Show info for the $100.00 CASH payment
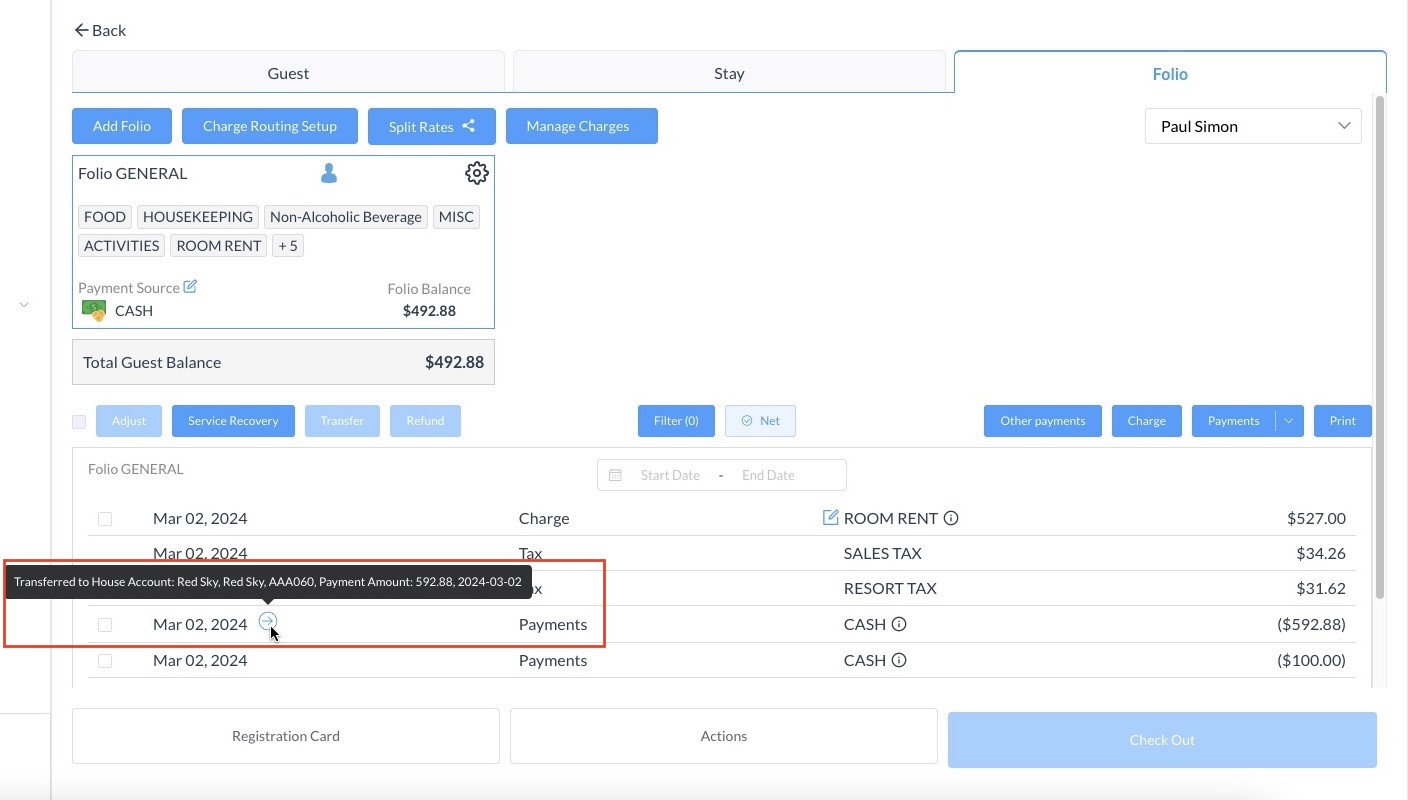Image resolution: width=1408 pixels, height=800 pixels. pyautogui.click(x=899, y=660)
